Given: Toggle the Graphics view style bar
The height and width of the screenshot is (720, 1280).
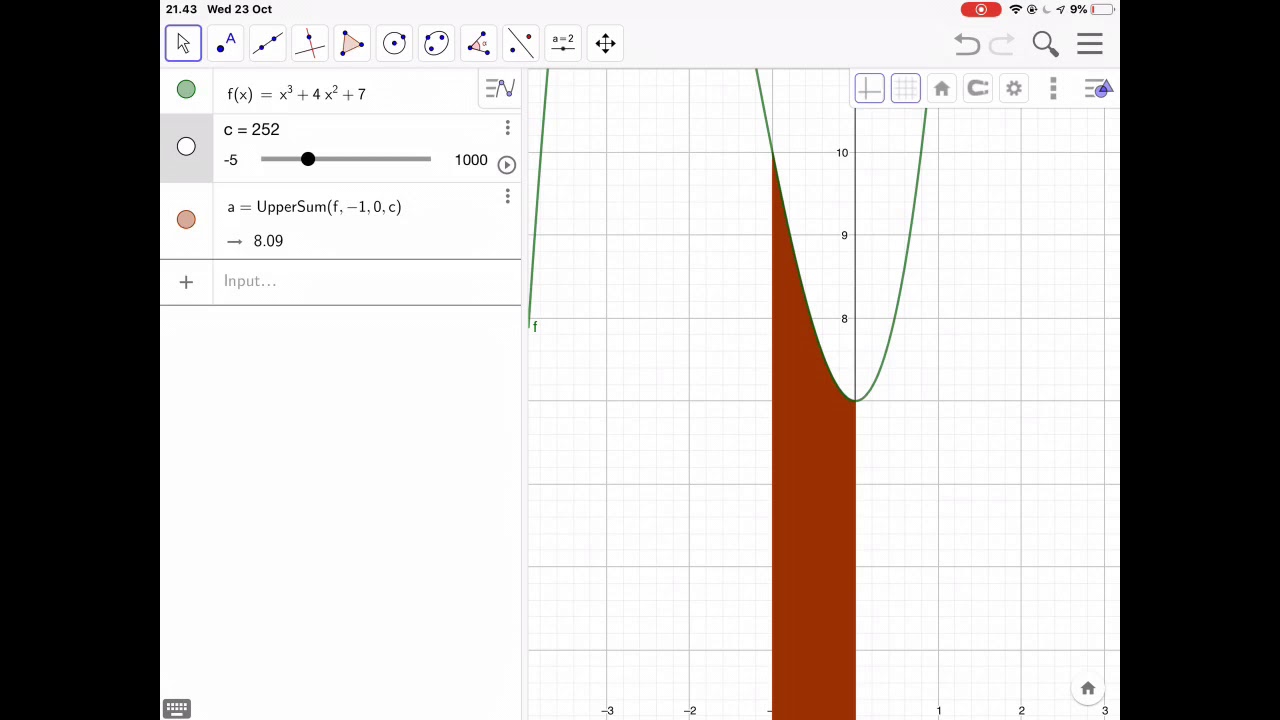Looking at the screenshot, I should point(1098,89).
